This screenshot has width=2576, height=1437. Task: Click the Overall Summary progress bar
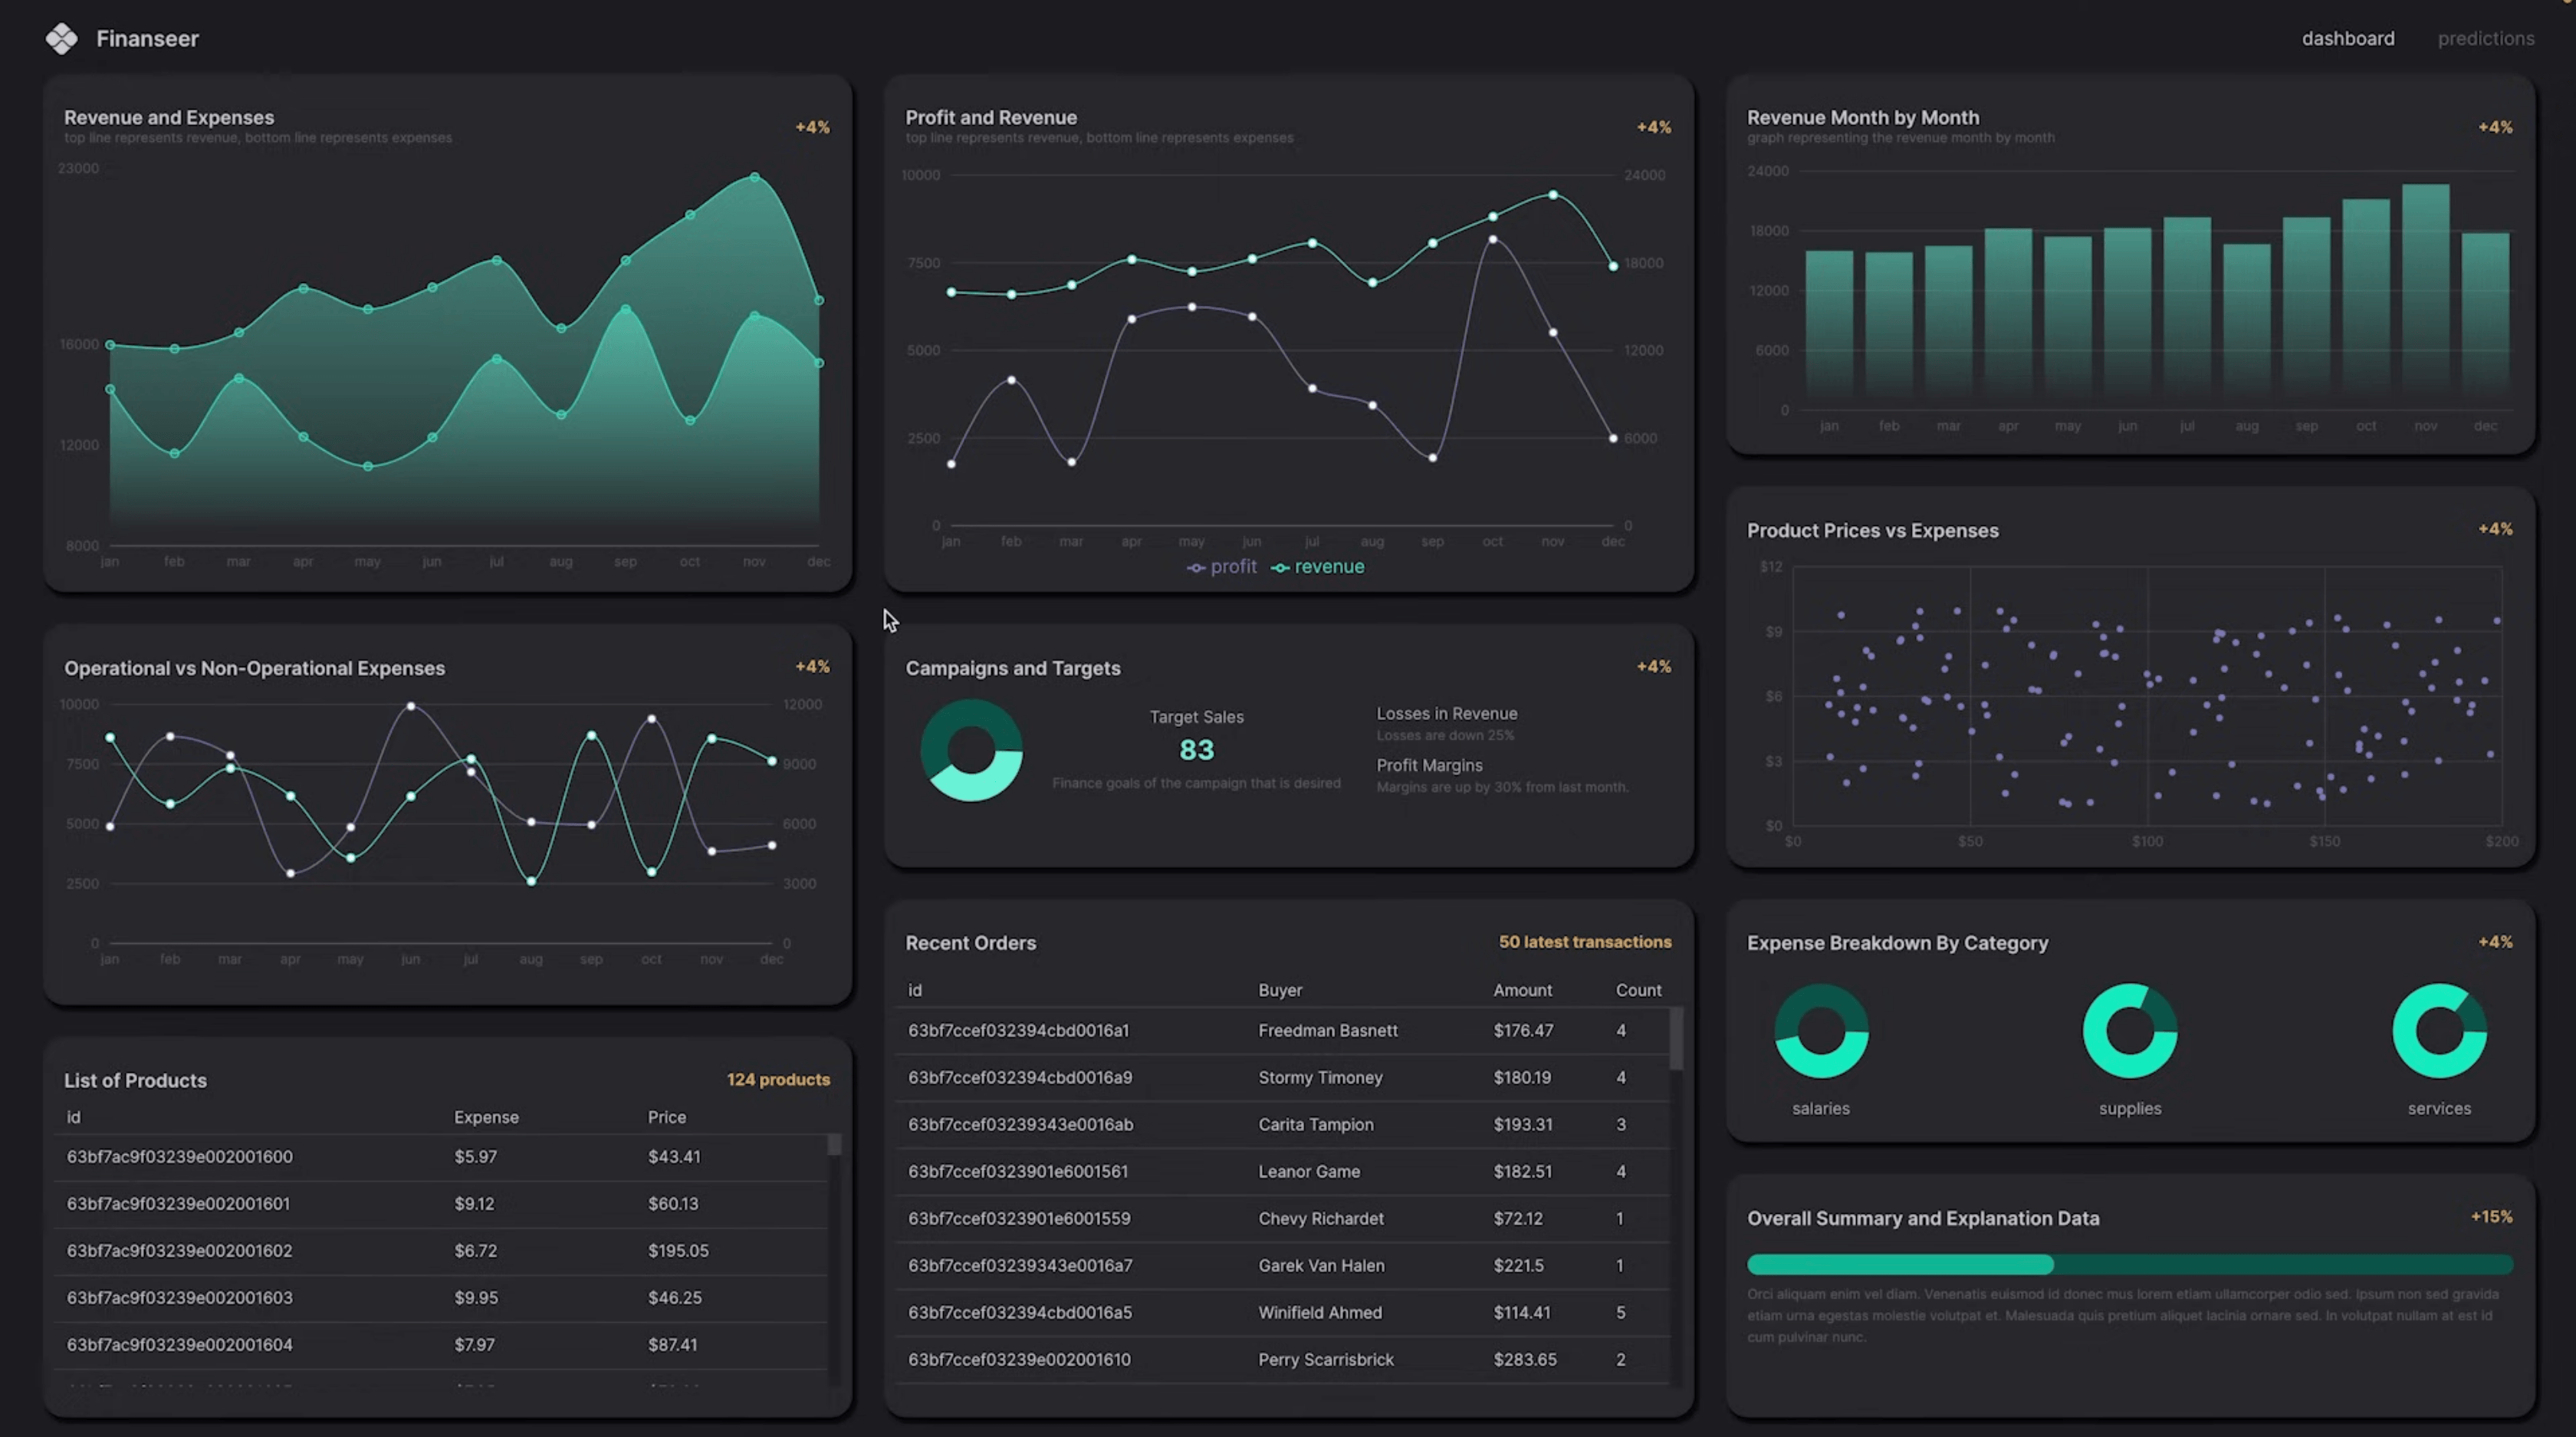pyautogui.click(x=2130, y=1265)
